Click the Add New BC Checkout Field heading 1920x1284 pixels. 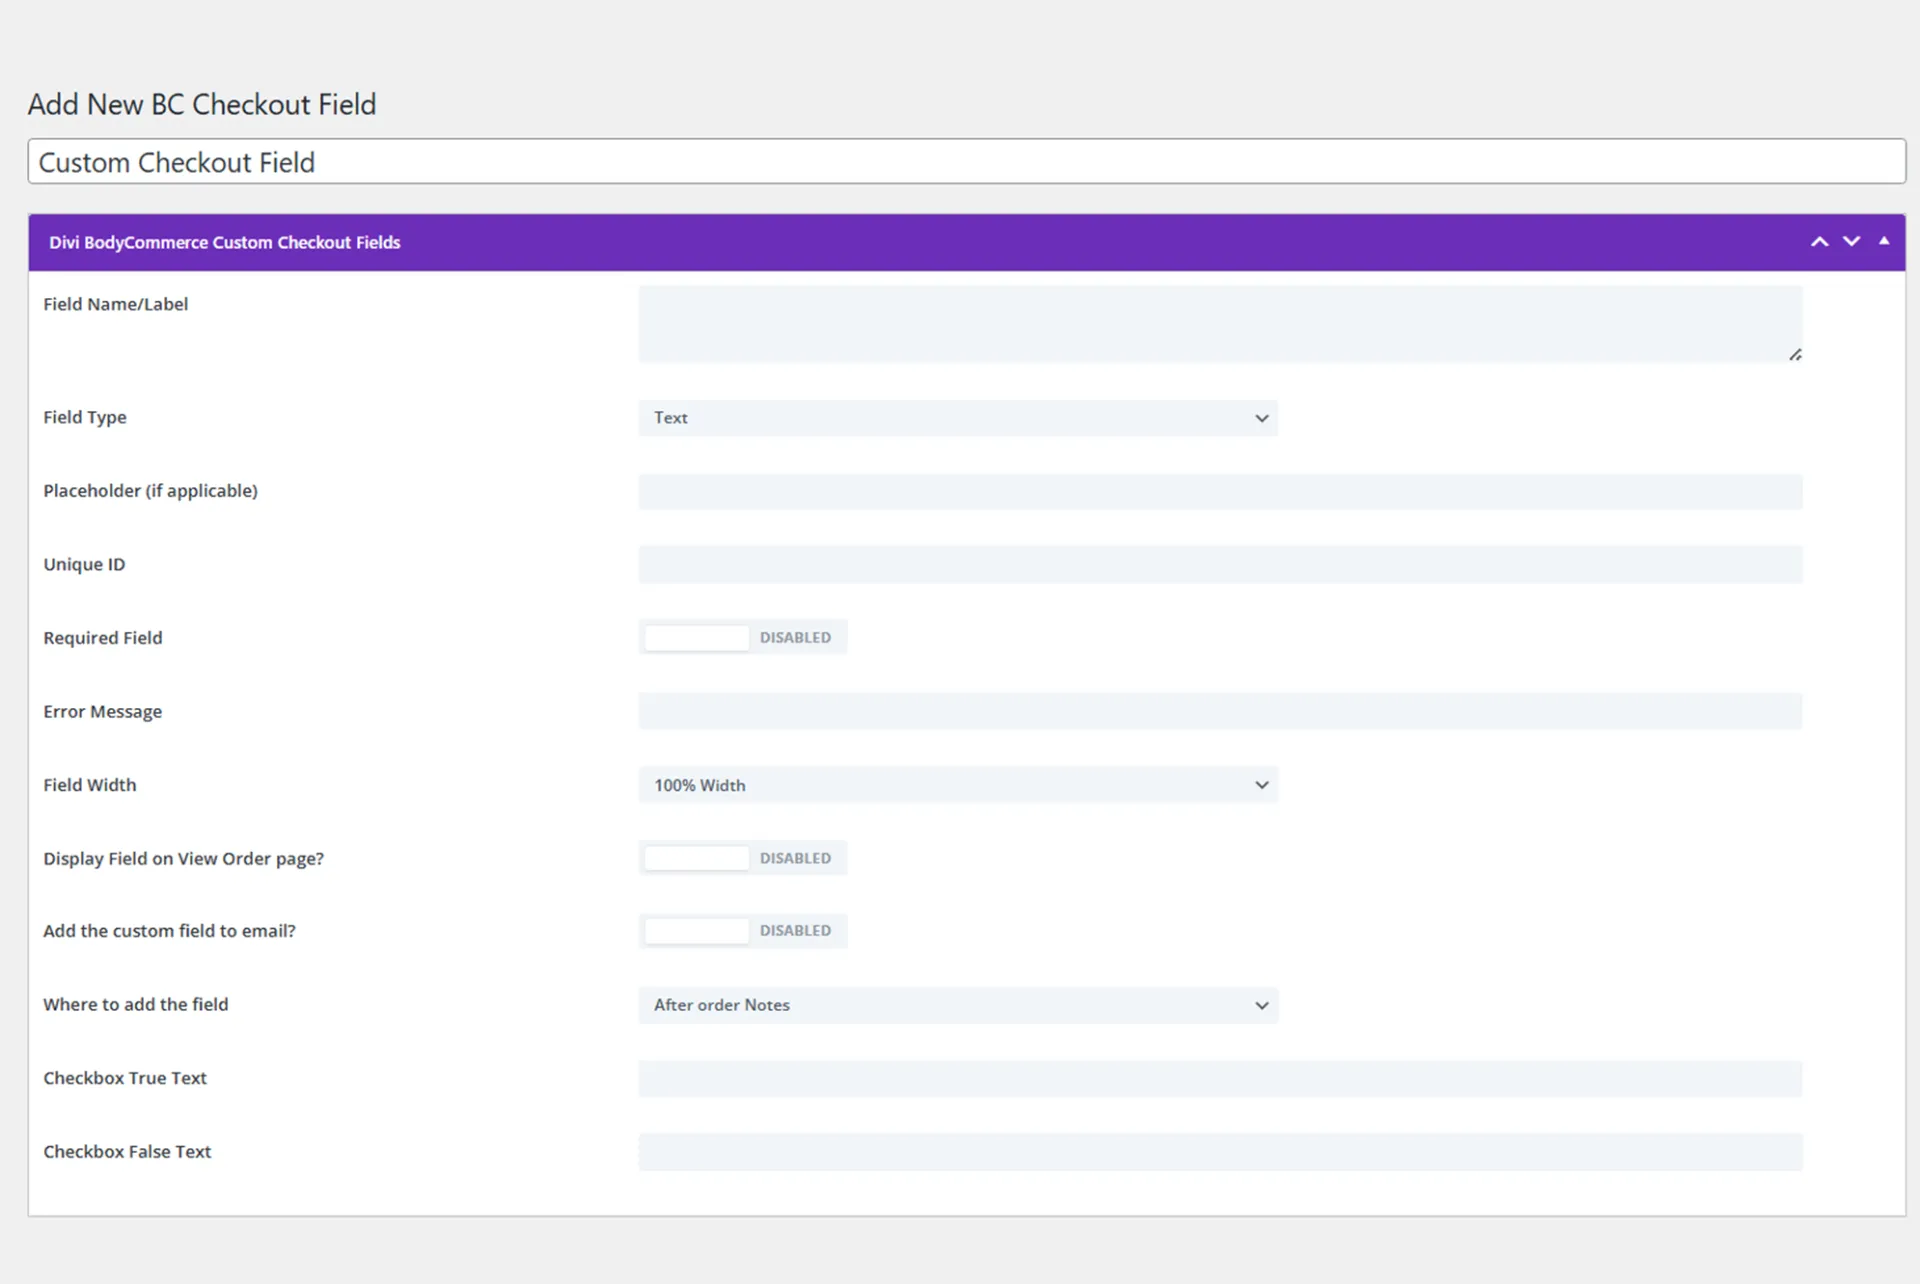202,104
